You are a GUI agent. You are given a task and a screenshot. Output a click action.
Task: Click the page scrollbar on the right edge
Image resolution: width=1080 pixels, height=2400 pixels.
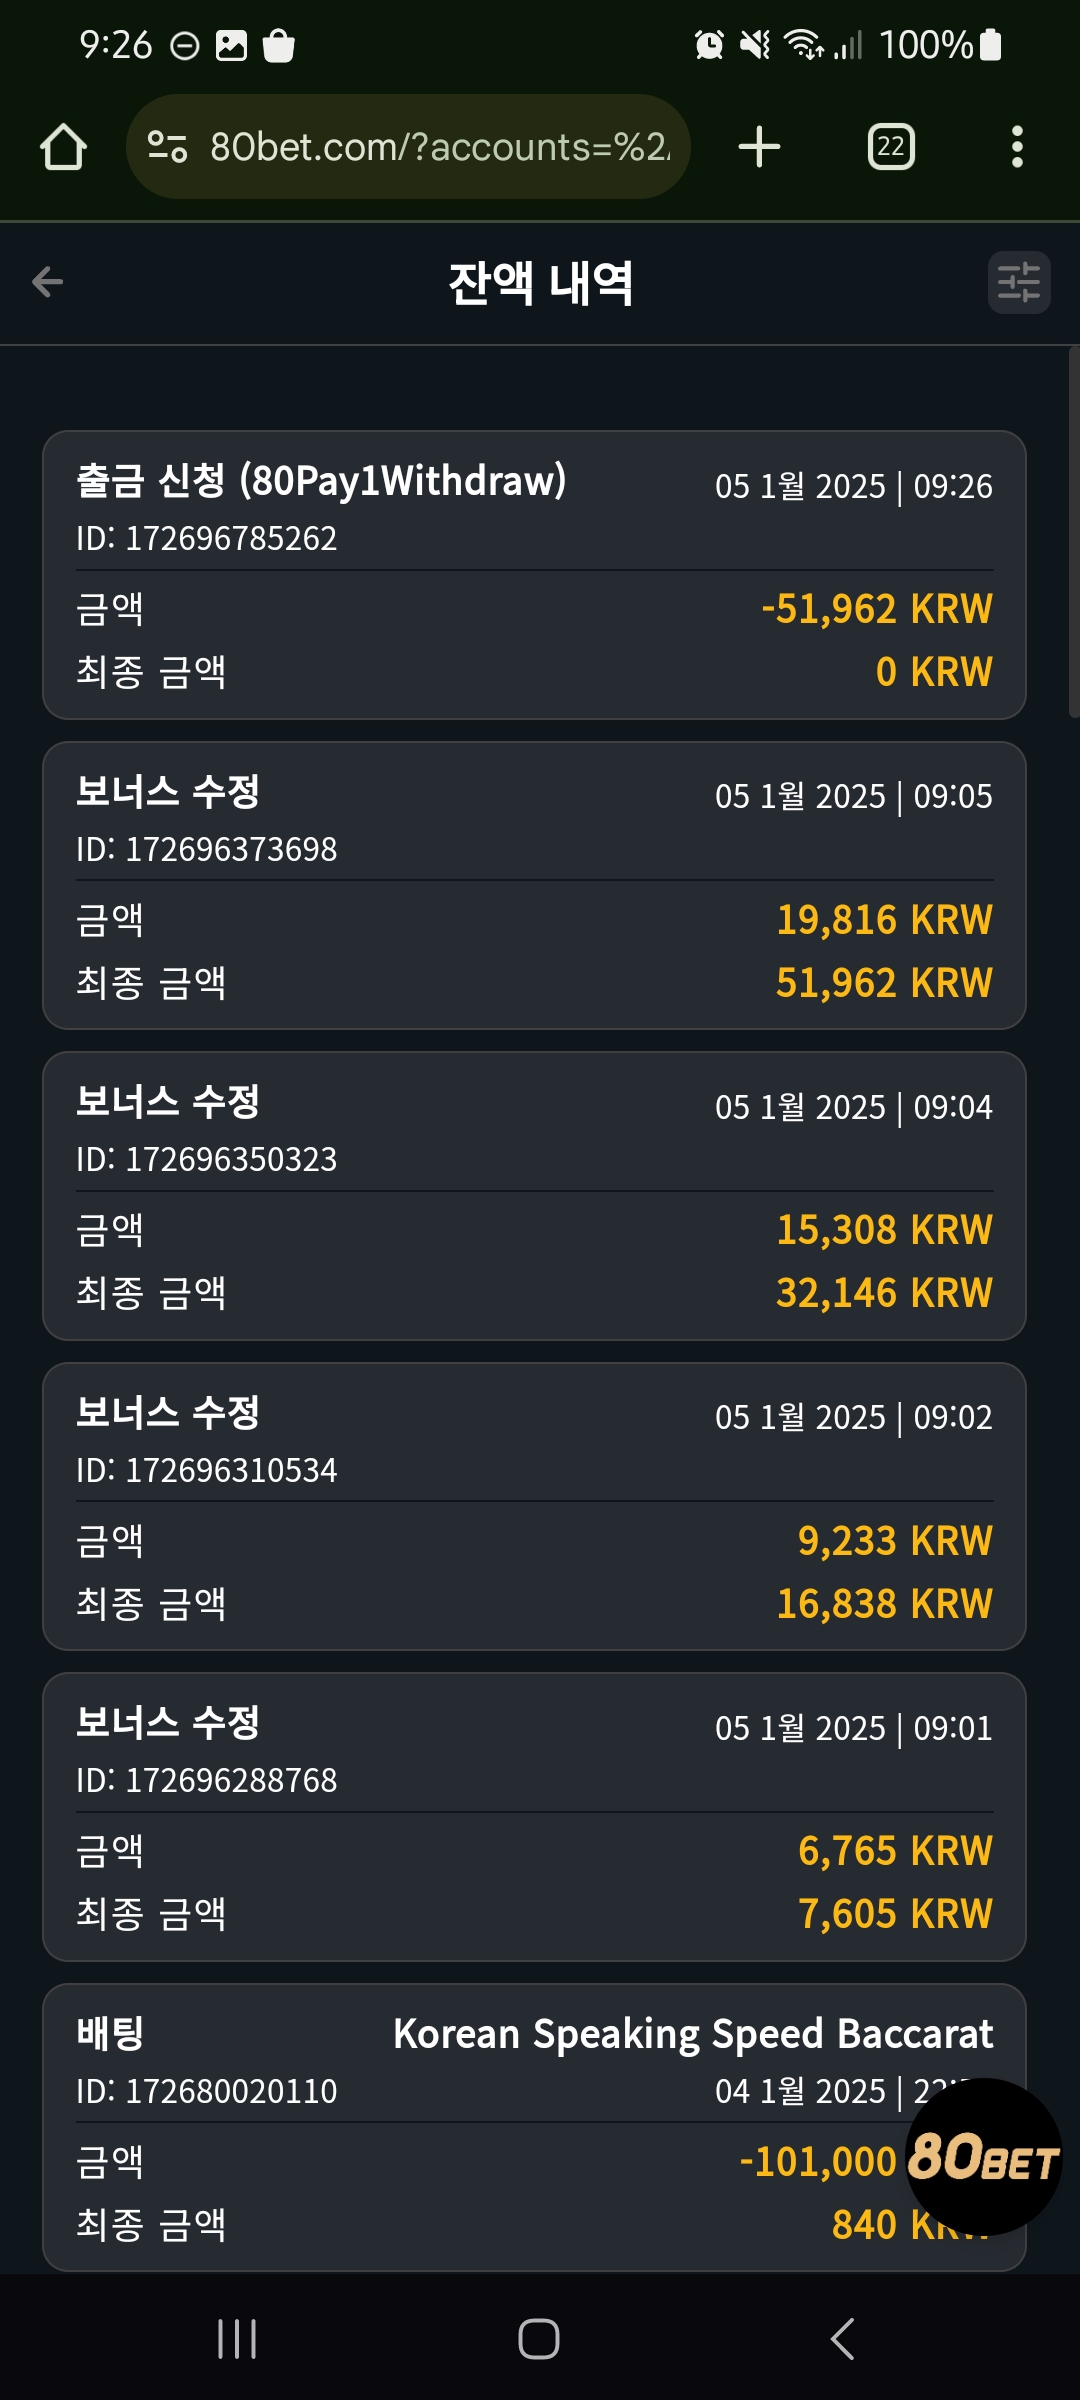click(1074, 532)
